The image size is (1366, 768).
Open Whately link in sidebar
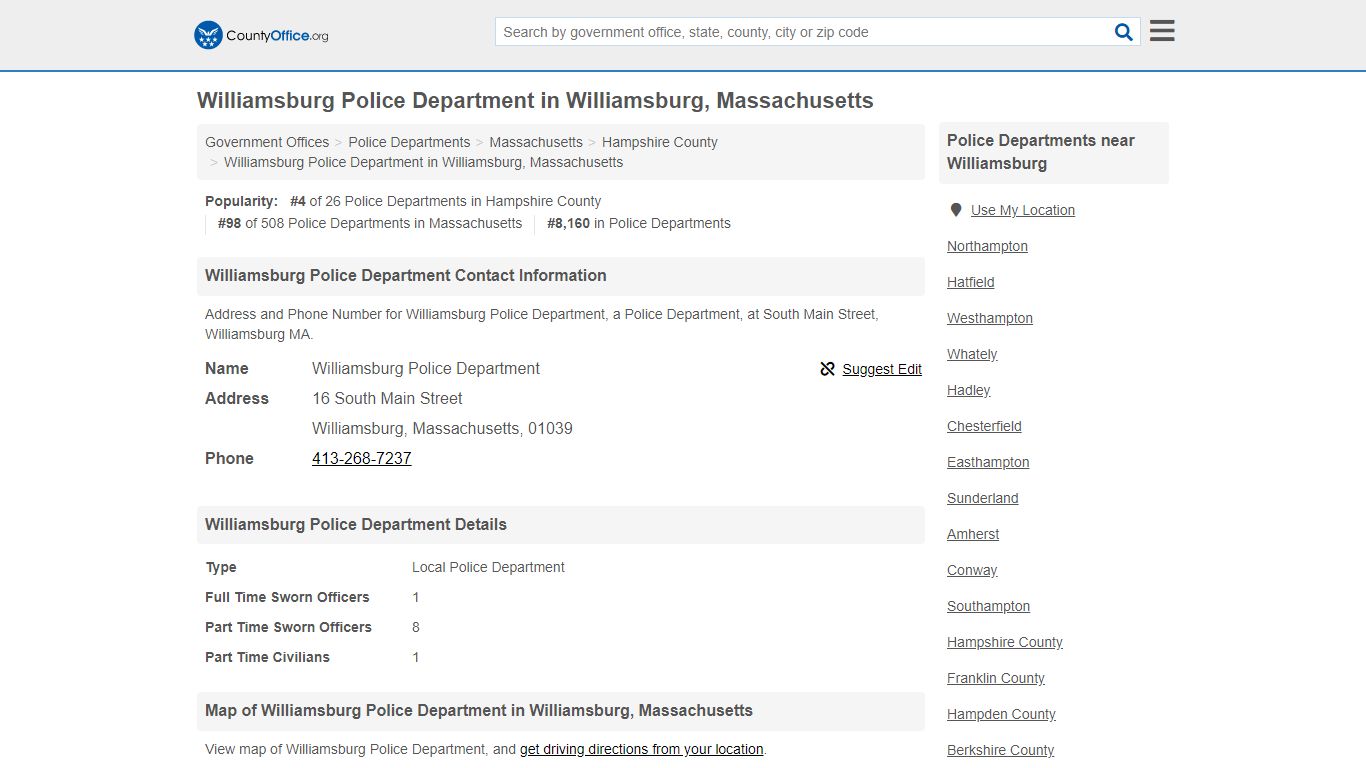coord(972,354)
